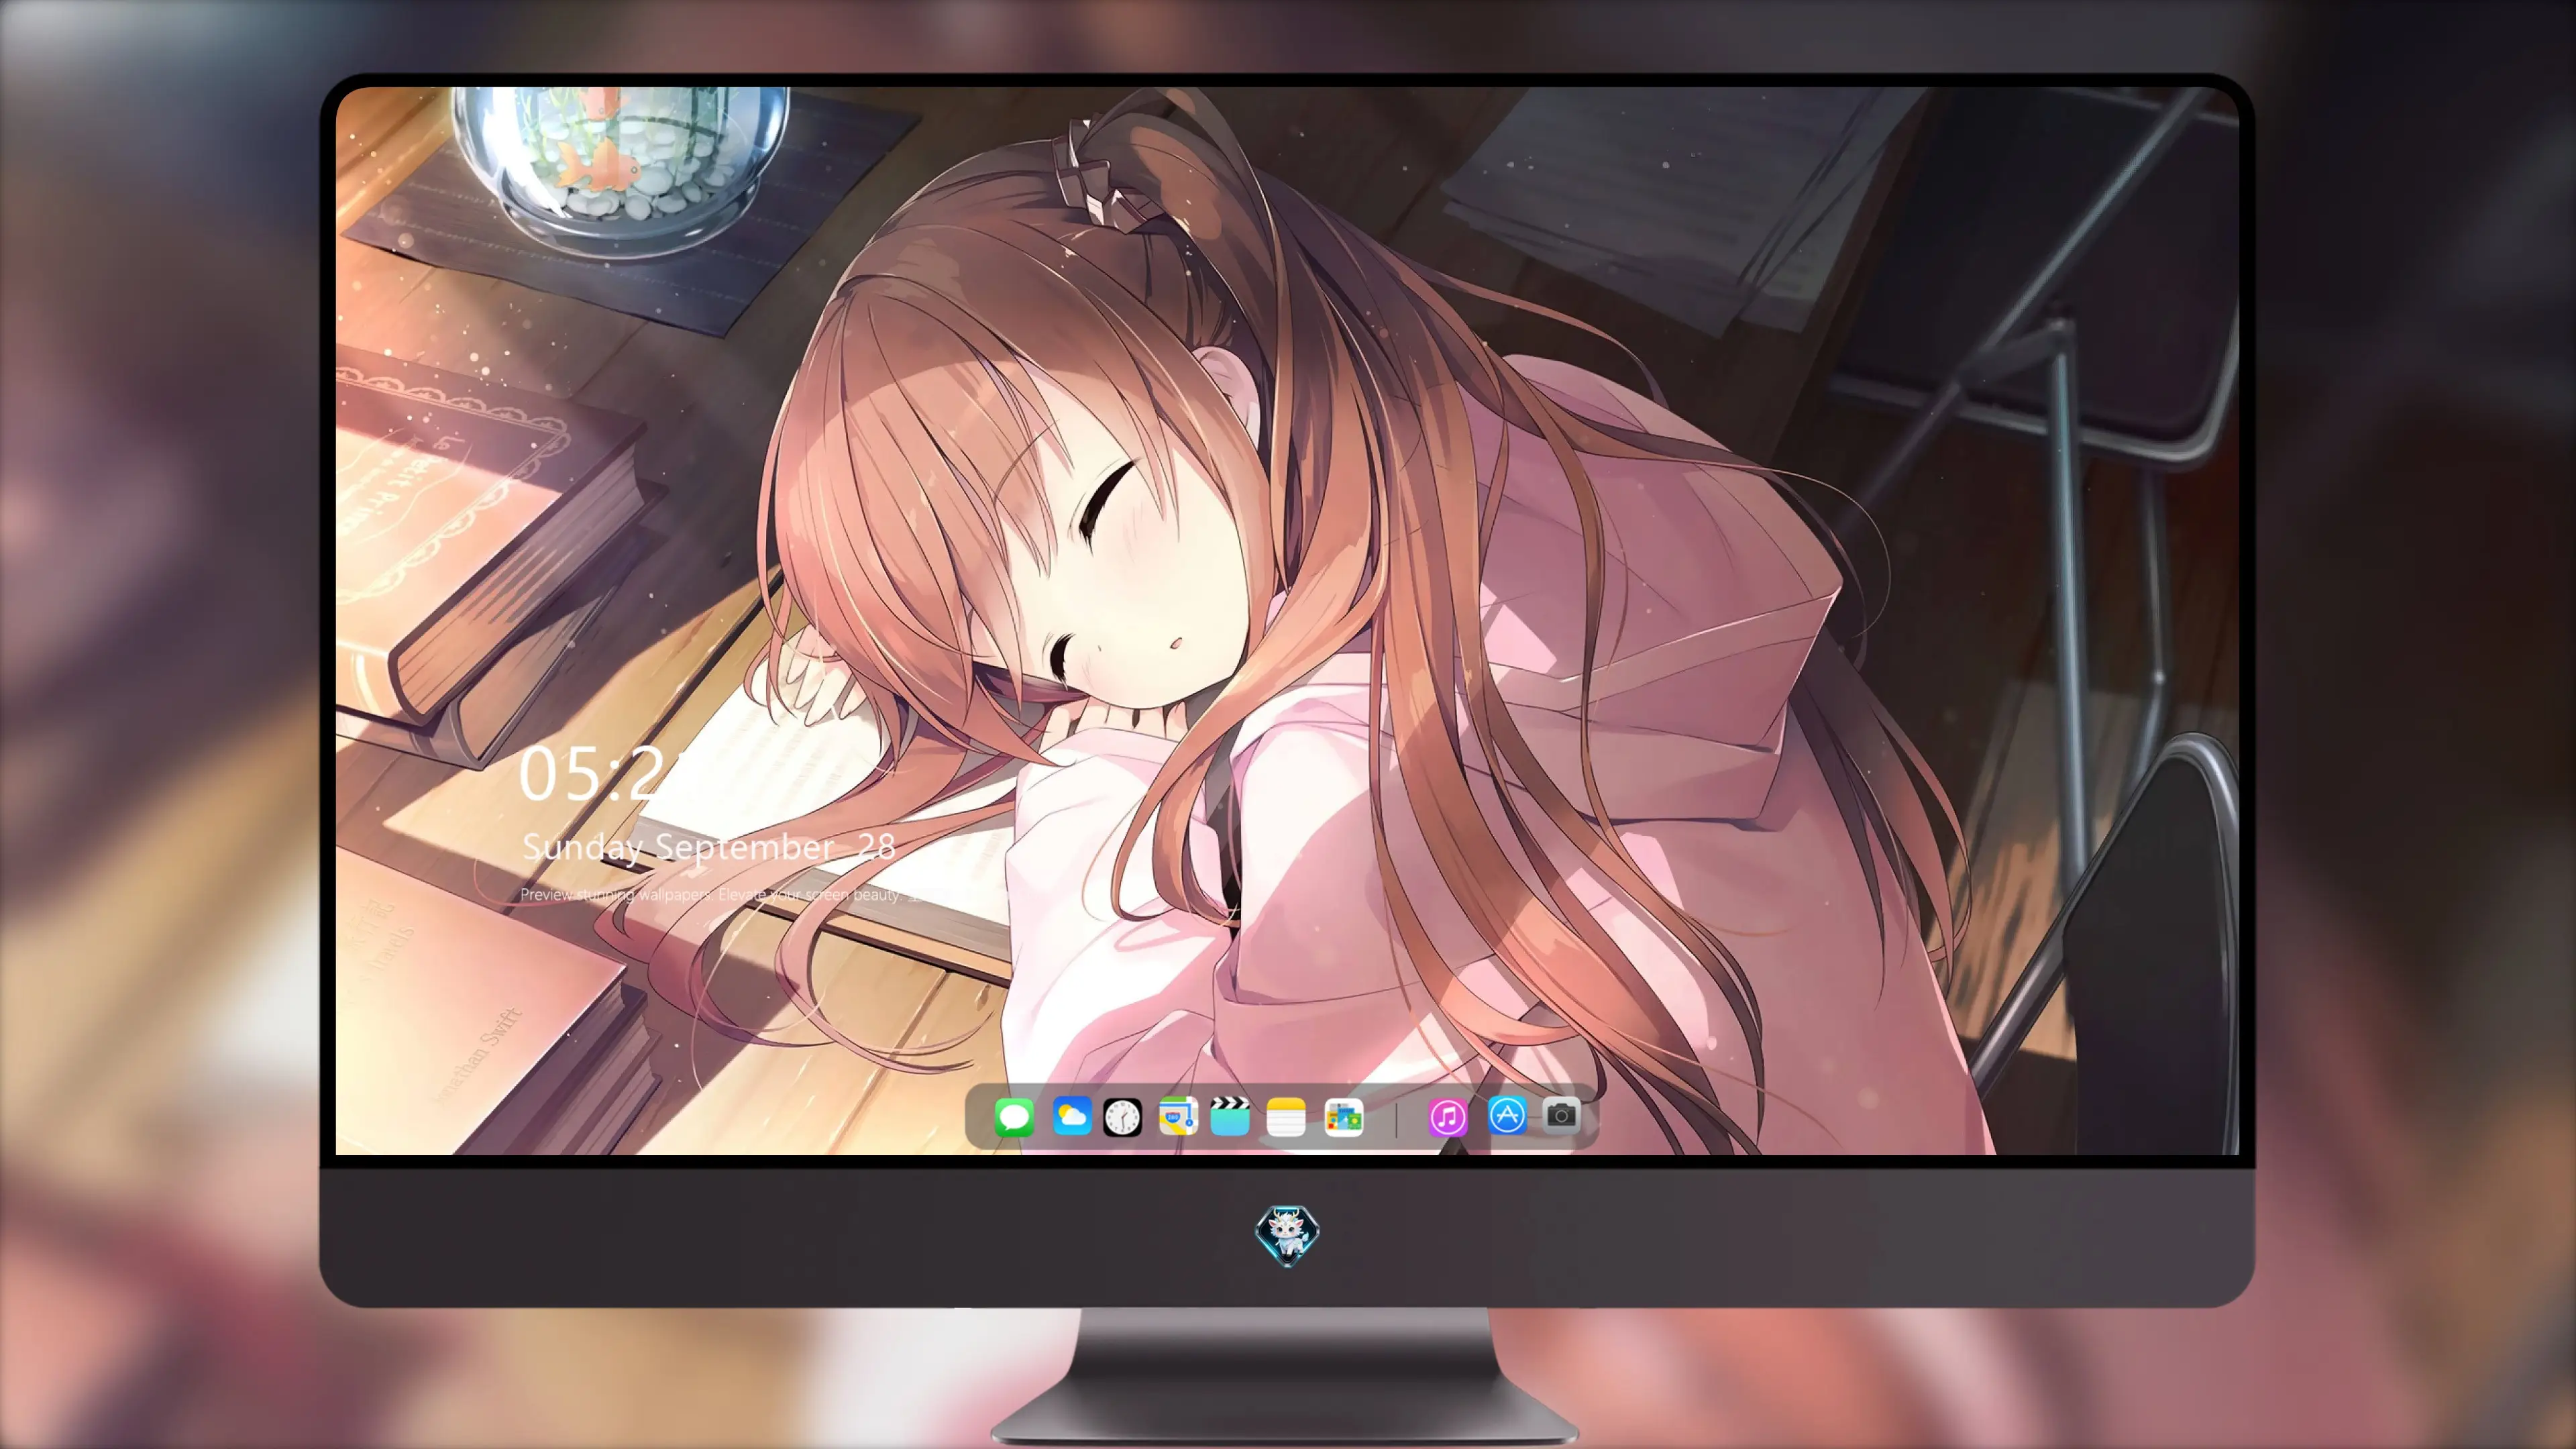The width and height of the screenshot is (2576, 1449).
Task: Launch the Videos clapperboard app in the dock
Action: click(1230, 1116)
